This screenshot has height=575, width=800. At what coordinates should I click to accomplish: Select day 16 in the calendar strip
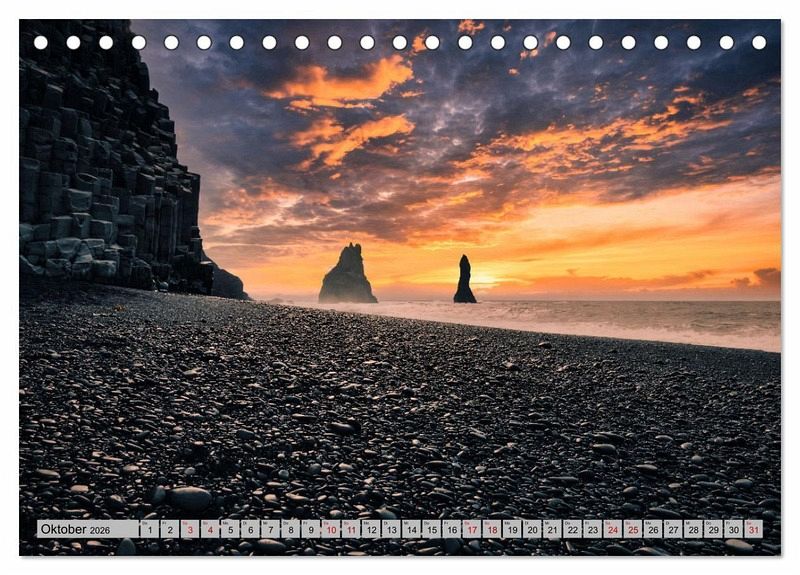pos(452,529)
